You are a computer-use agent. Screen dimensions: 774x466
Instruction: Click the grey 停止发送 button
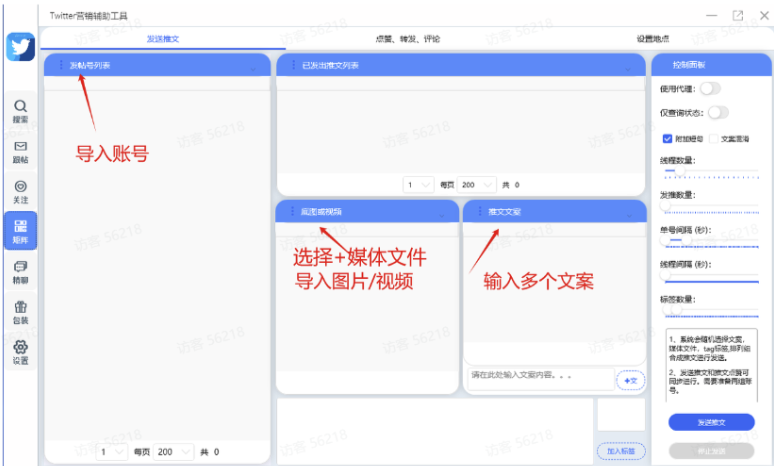711,451
